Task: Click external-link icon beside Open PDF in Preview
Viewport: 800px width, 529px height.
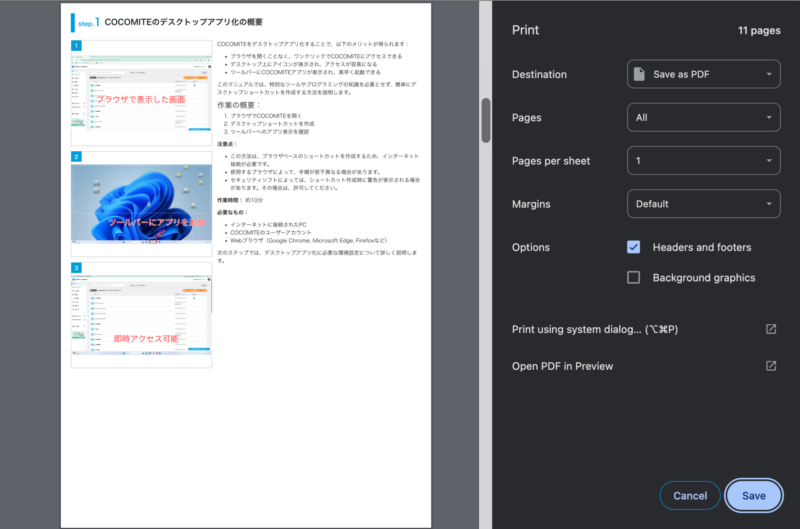Action: (771, 366)
